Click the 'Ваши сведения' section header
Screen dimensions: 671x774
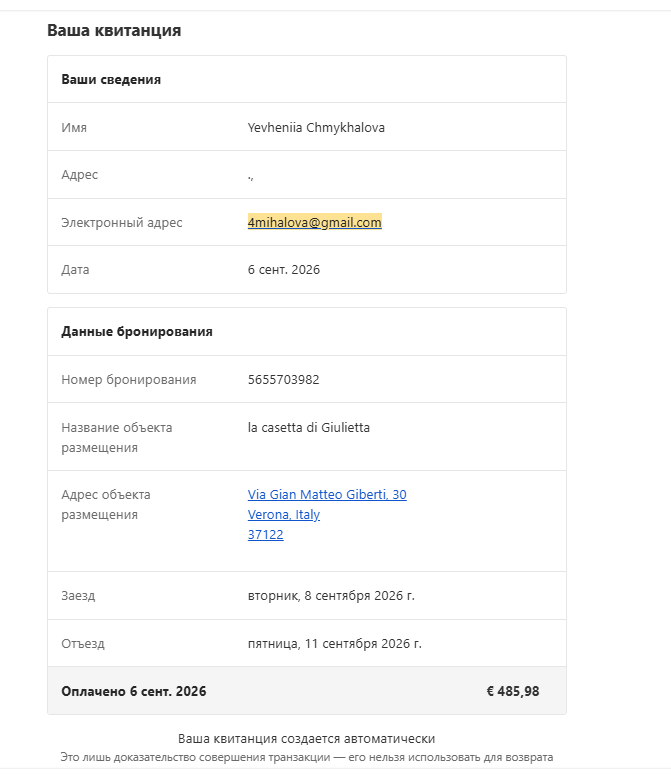[111, 79]
